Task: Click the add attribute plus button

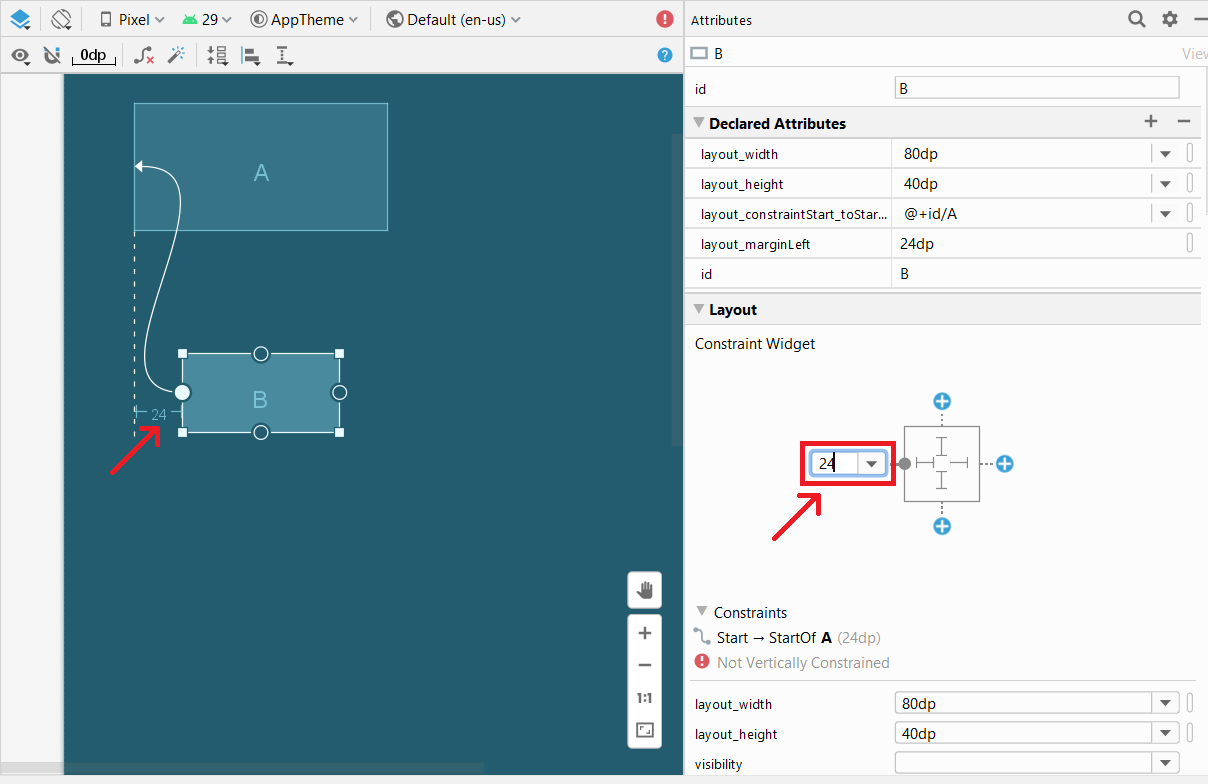Action: tap(1151, 121)
